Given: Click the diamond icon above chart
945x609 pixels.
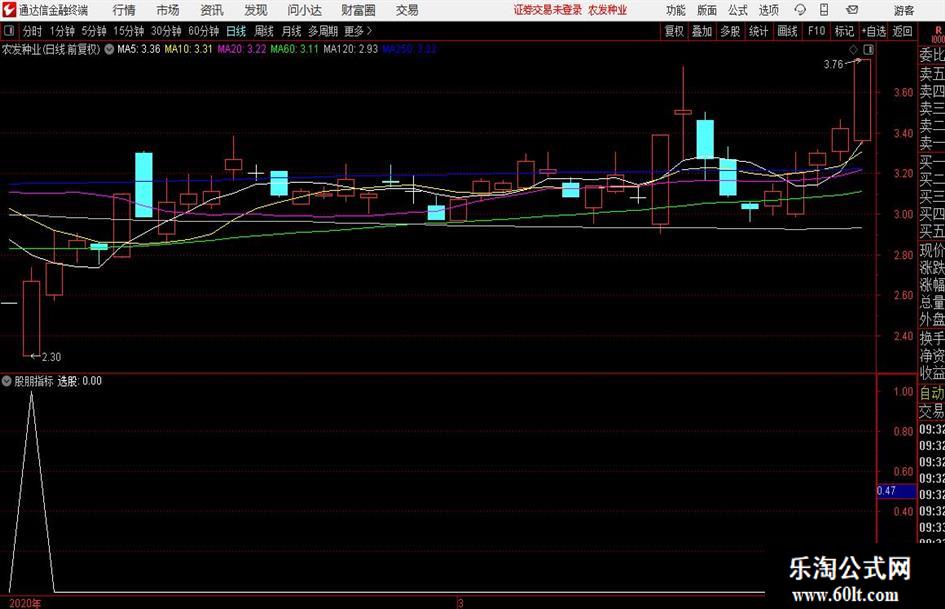Looking at the screenshot, I should click(854, 49).
